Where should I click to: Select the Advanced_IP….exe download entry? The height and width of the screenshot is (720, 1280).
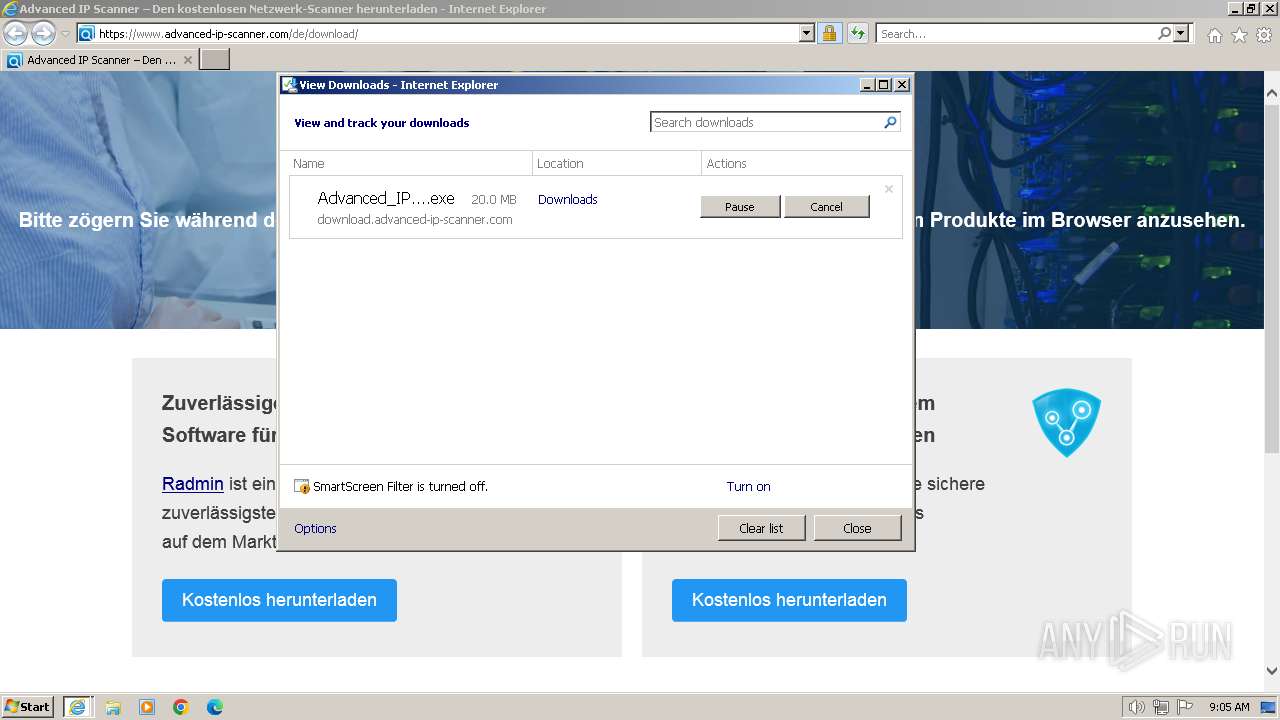pos(595,207)
